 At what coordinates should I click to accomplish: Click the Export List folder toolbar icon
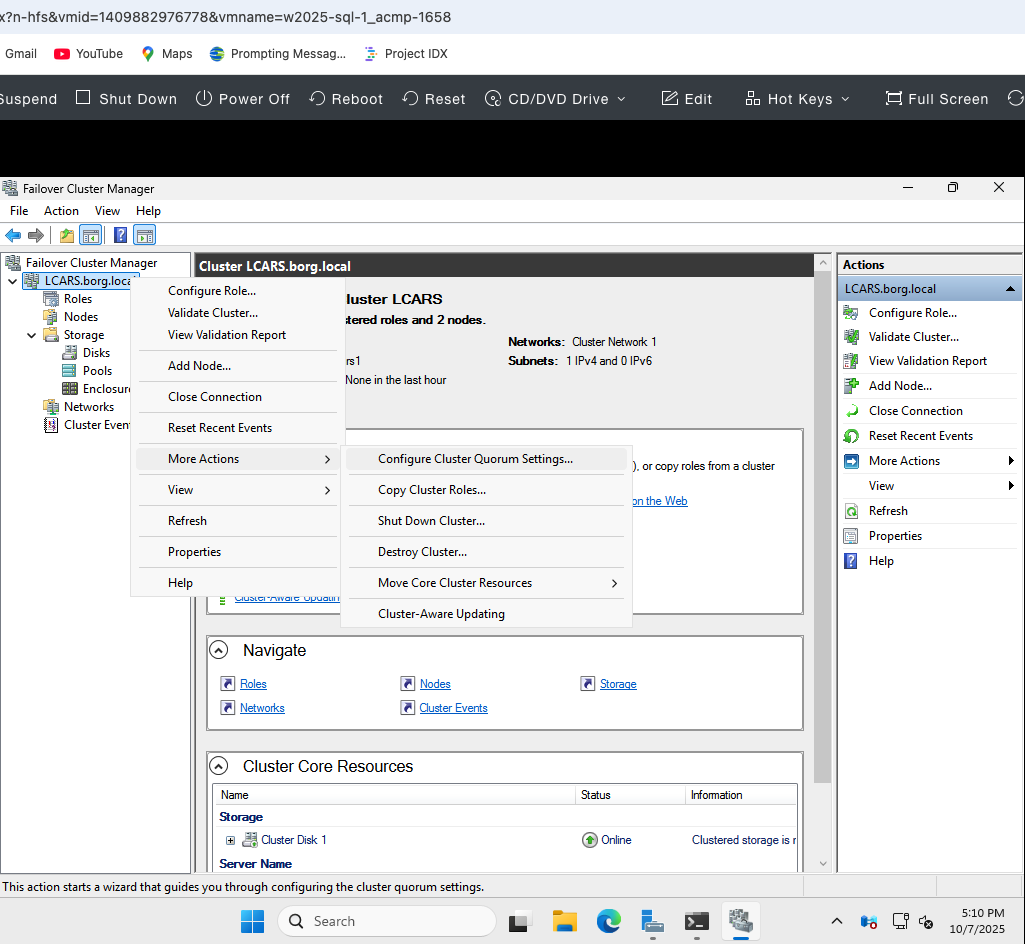point(65,234)
